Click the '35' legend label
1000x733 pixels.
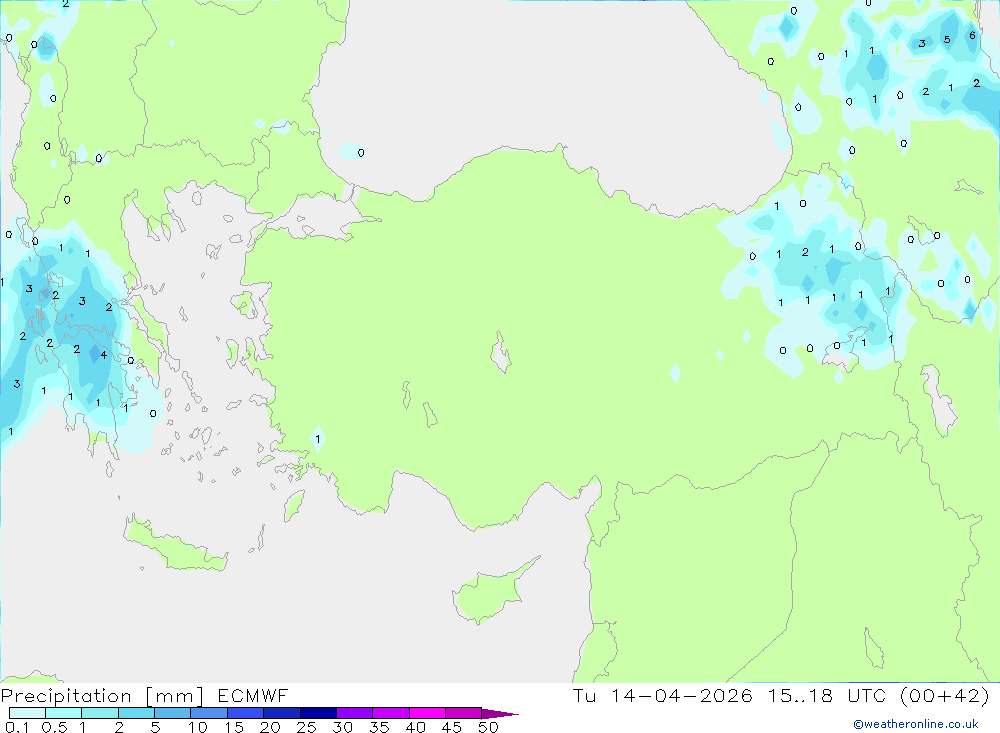(379, 727)
